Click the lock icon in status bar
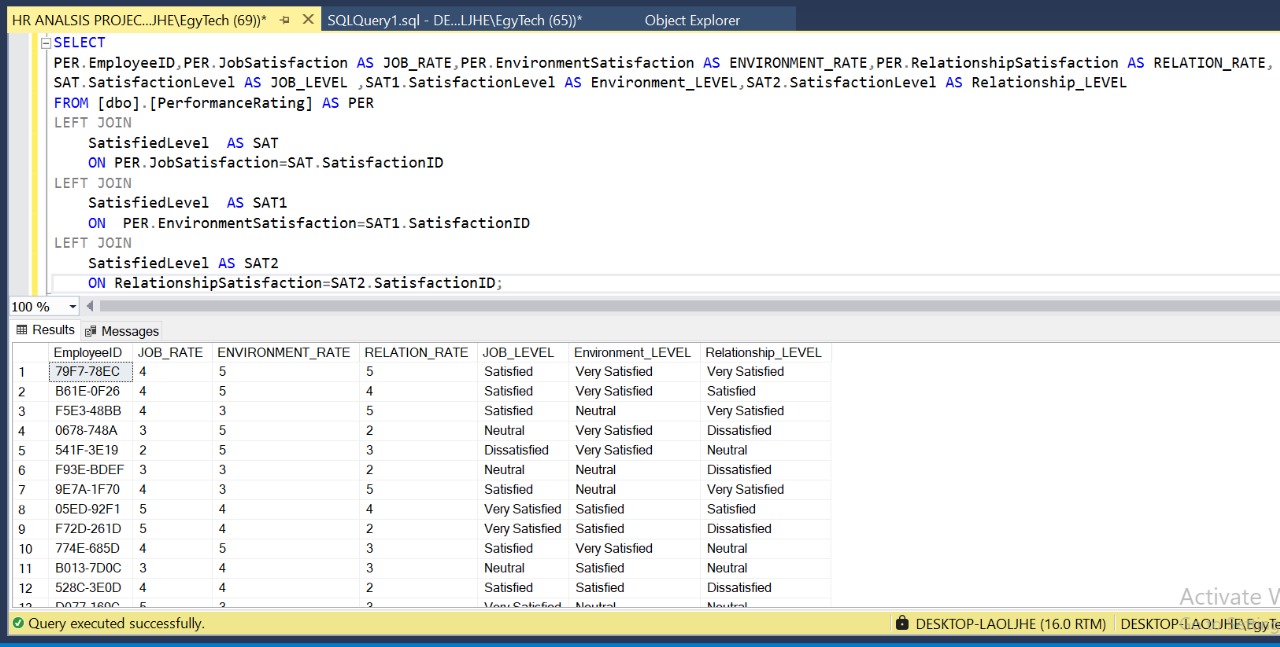Viewport: 1280px width, 647px height. (x=903, y=623)
